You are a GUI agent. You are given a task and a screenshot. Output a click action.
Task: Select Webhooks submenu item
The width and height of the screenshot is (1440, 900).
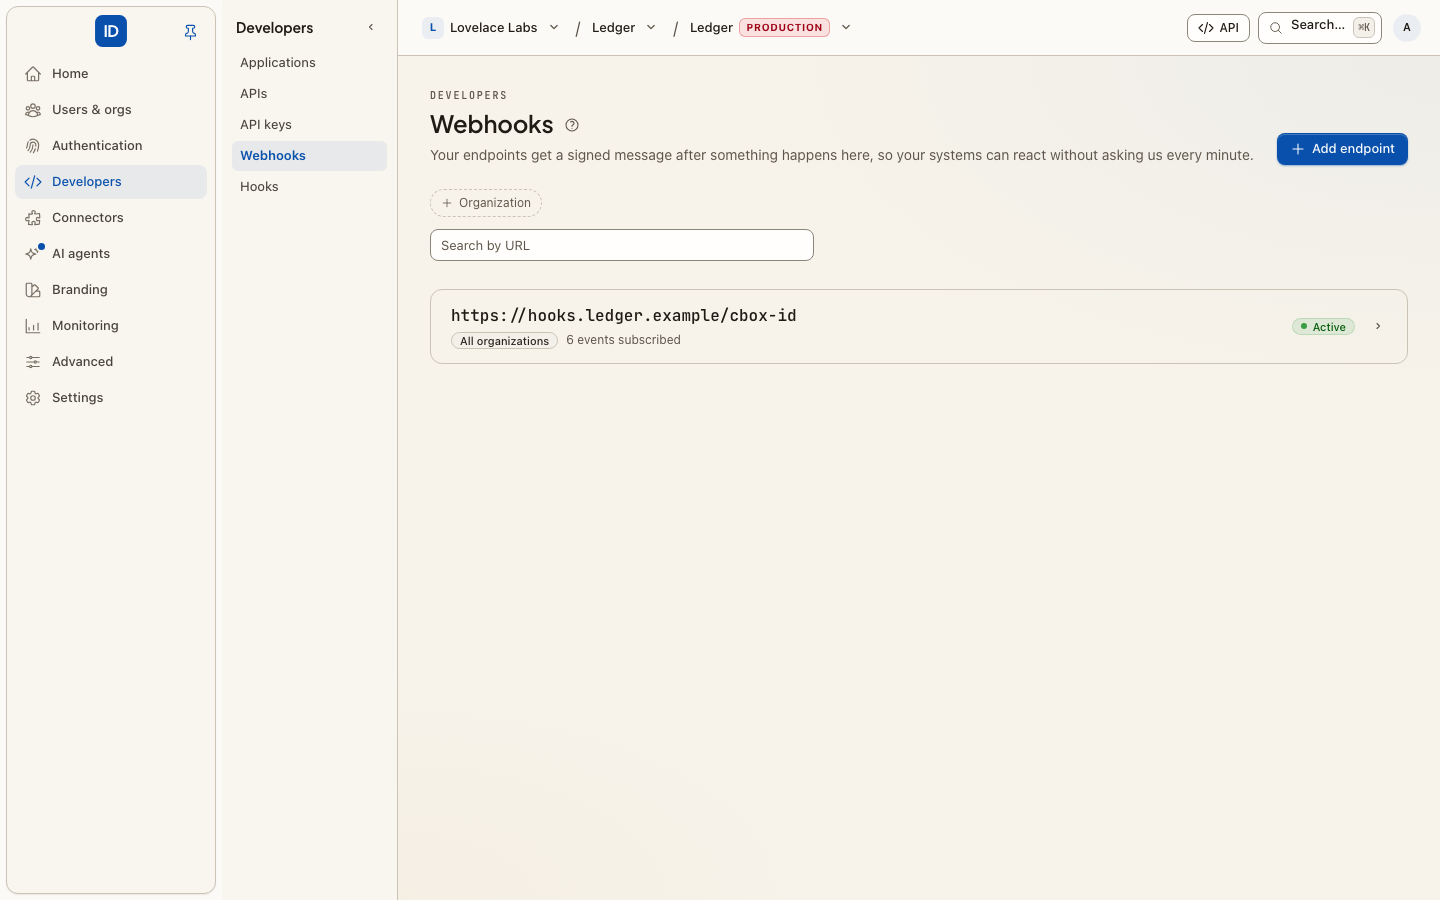point(309,156)
